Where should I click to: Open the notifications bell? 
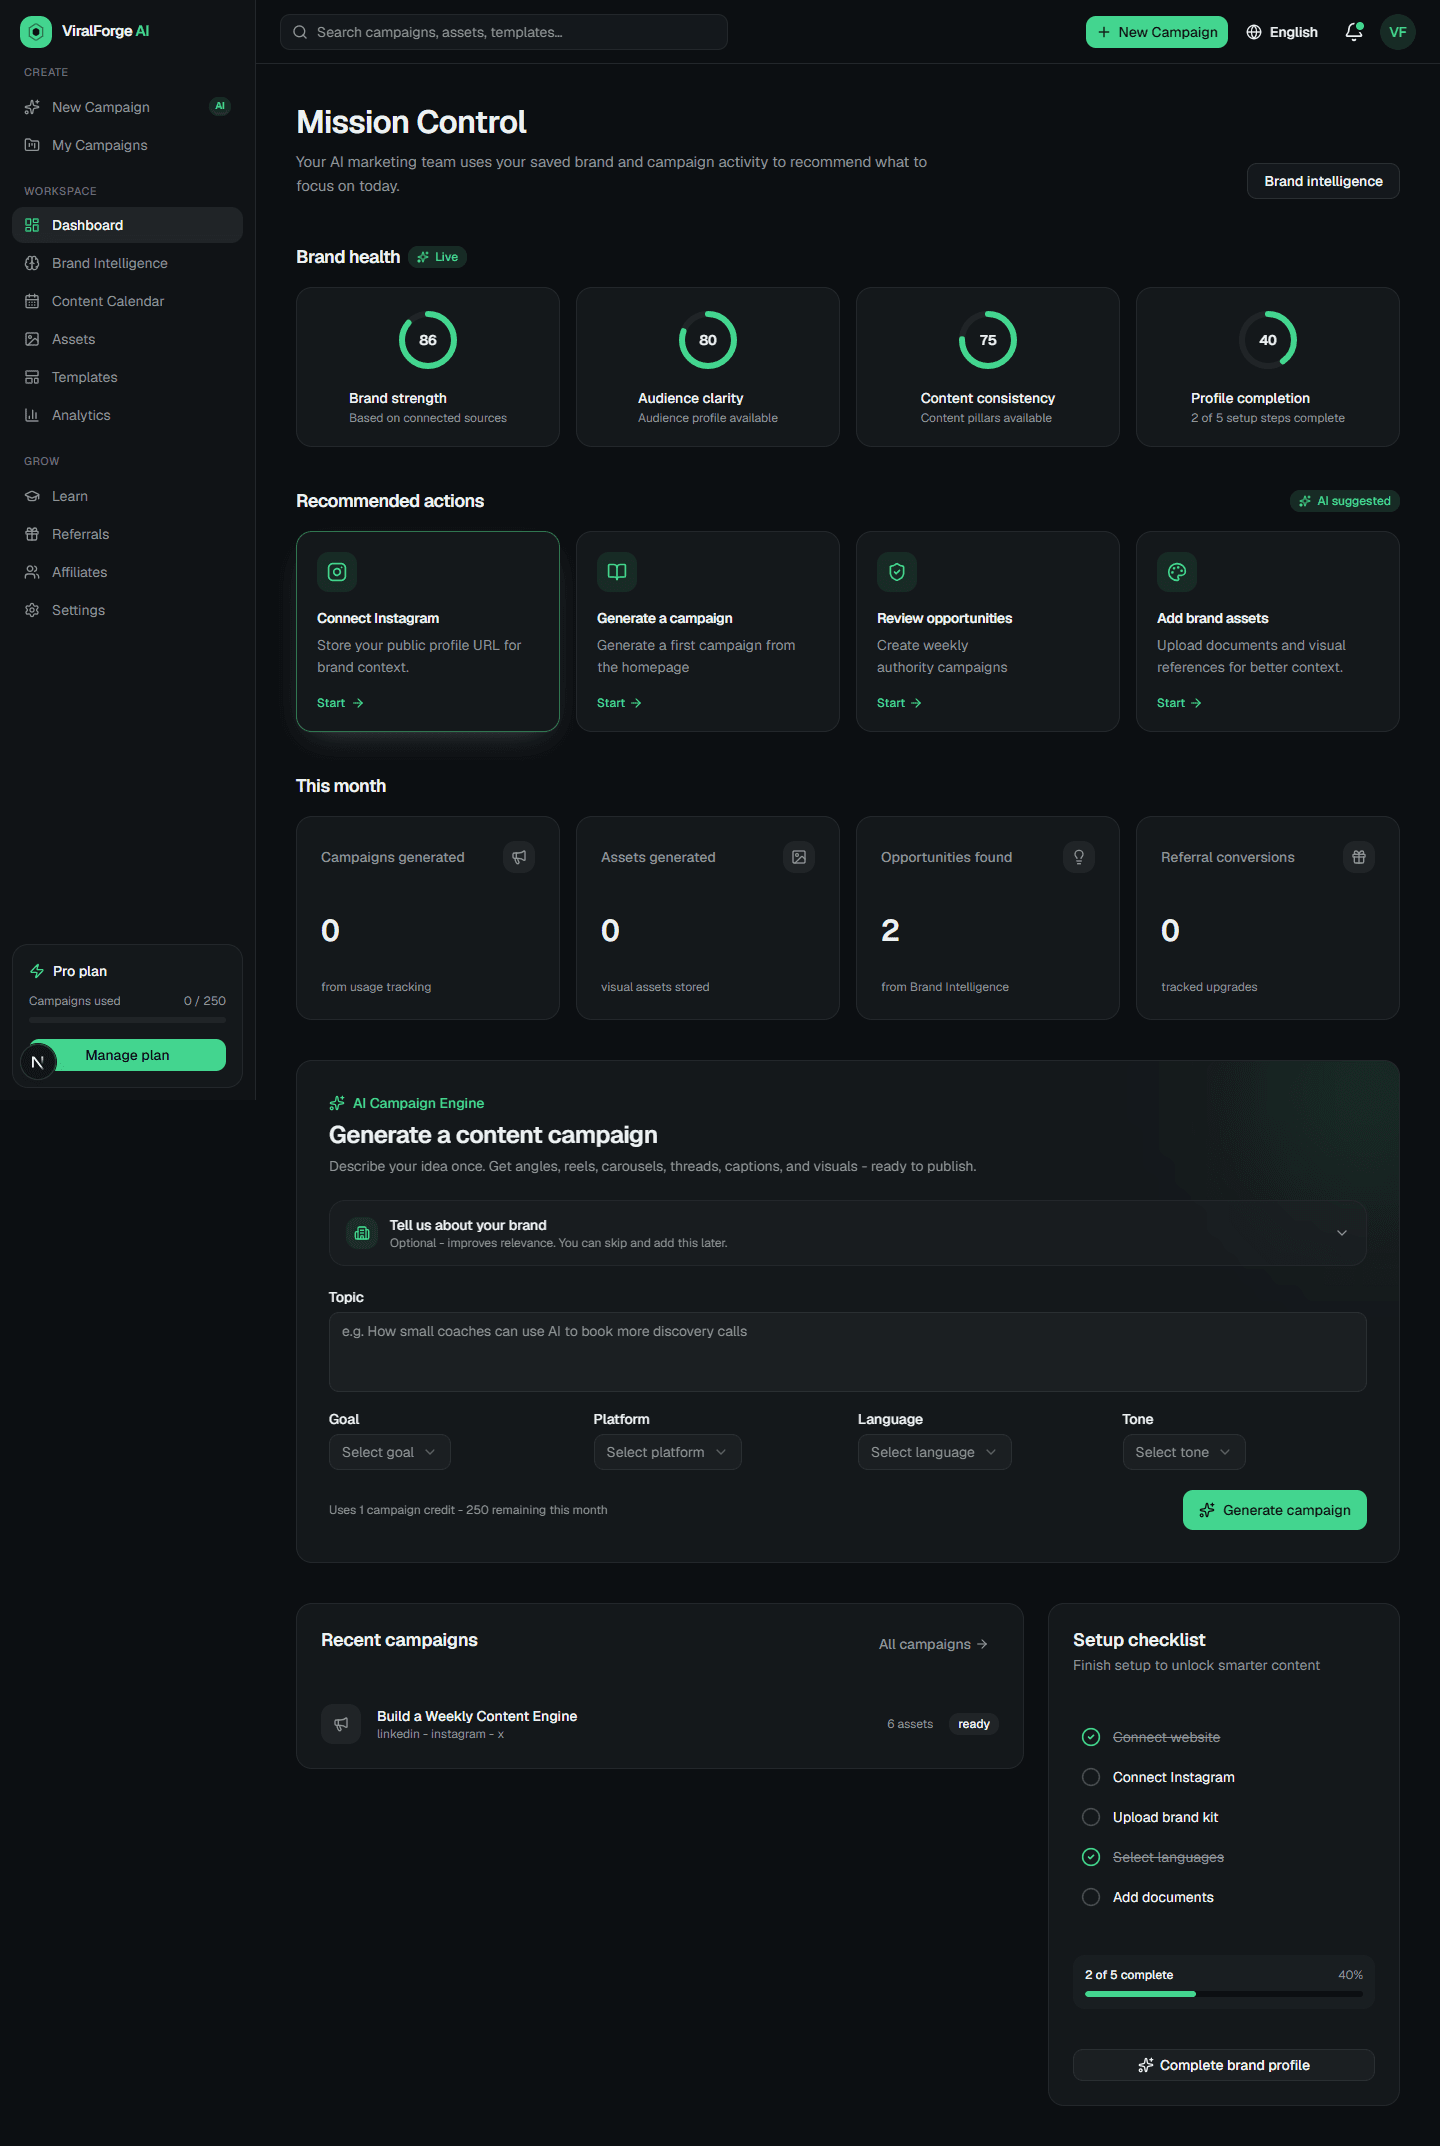click(x=1354, y=32)
